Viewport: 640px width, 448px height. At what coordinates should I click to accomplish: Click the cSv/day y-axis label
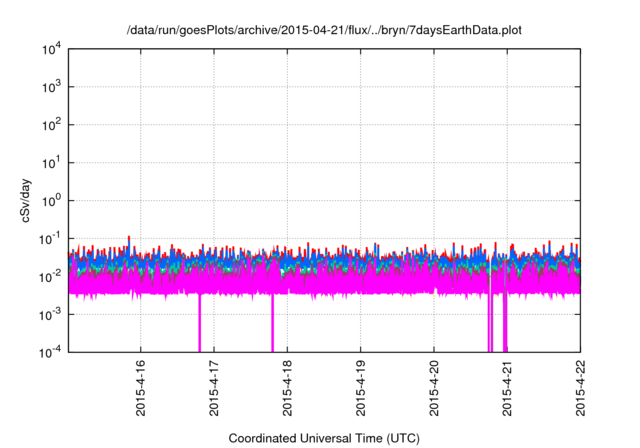[x=25, y=200]
